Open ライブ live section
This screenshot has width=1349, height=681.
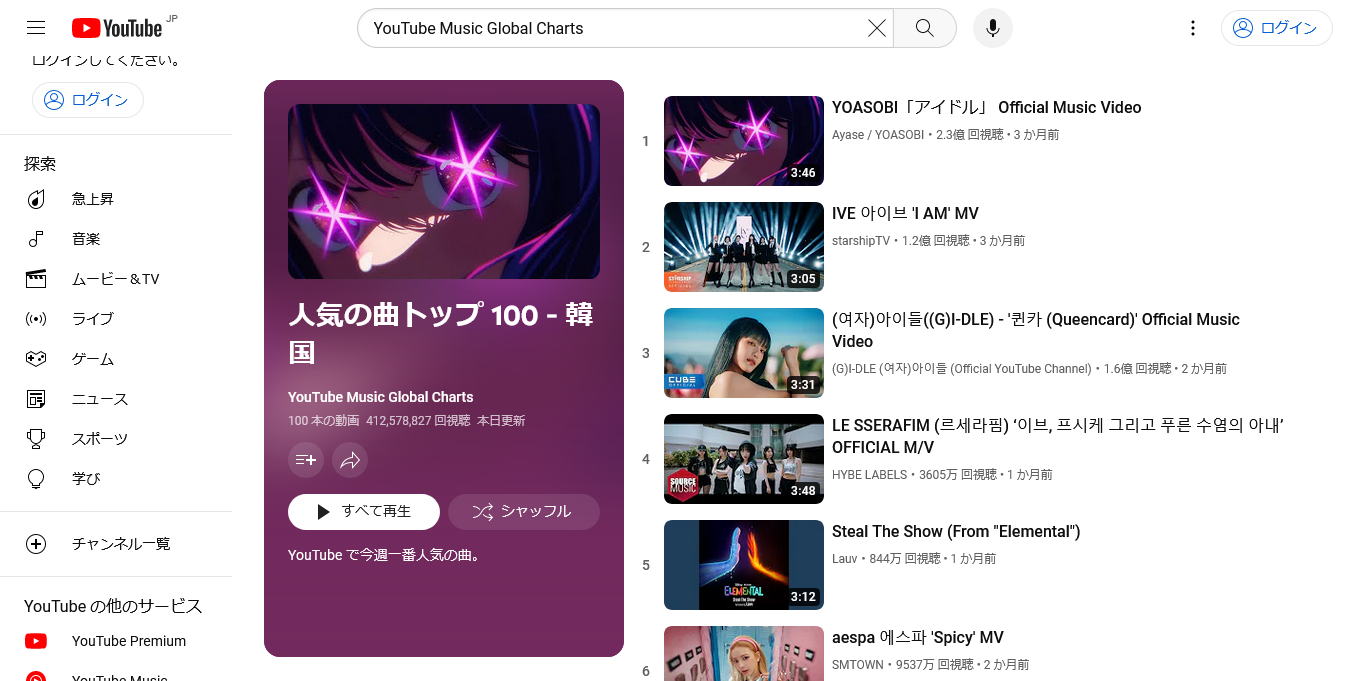coord(93,319)
